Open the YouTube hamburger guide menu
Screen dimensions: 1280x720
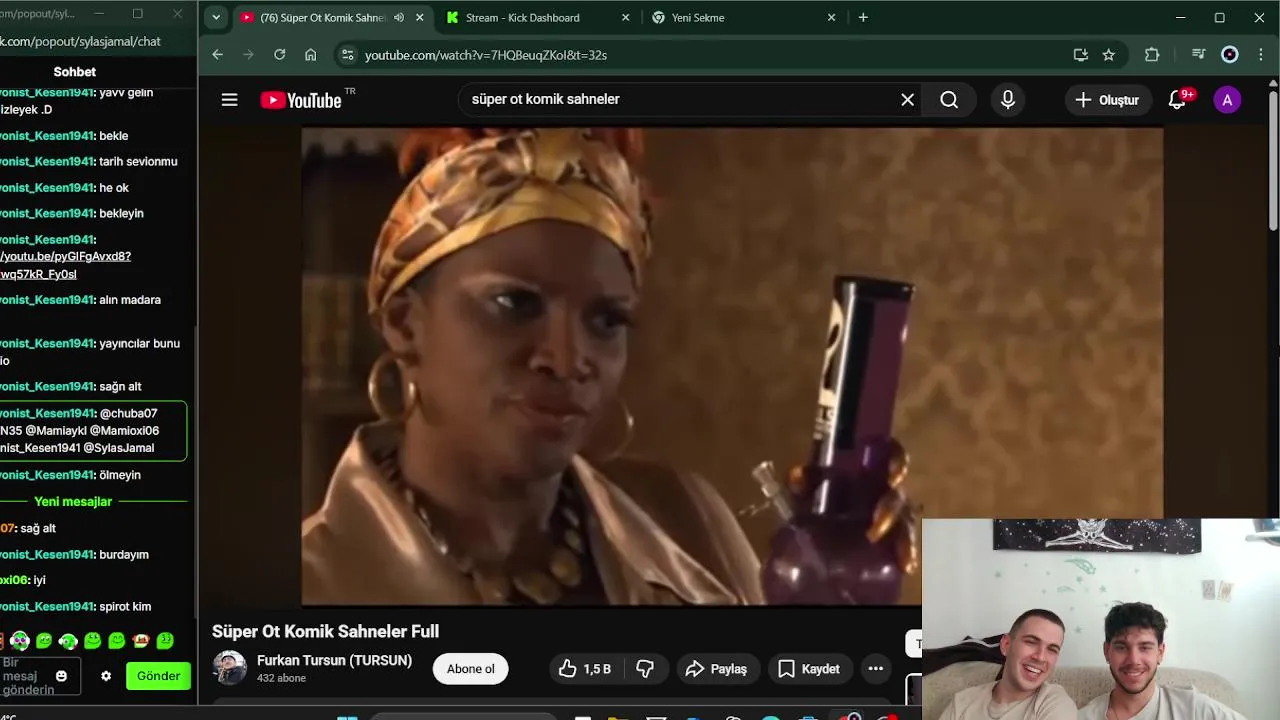coord(229,100)
